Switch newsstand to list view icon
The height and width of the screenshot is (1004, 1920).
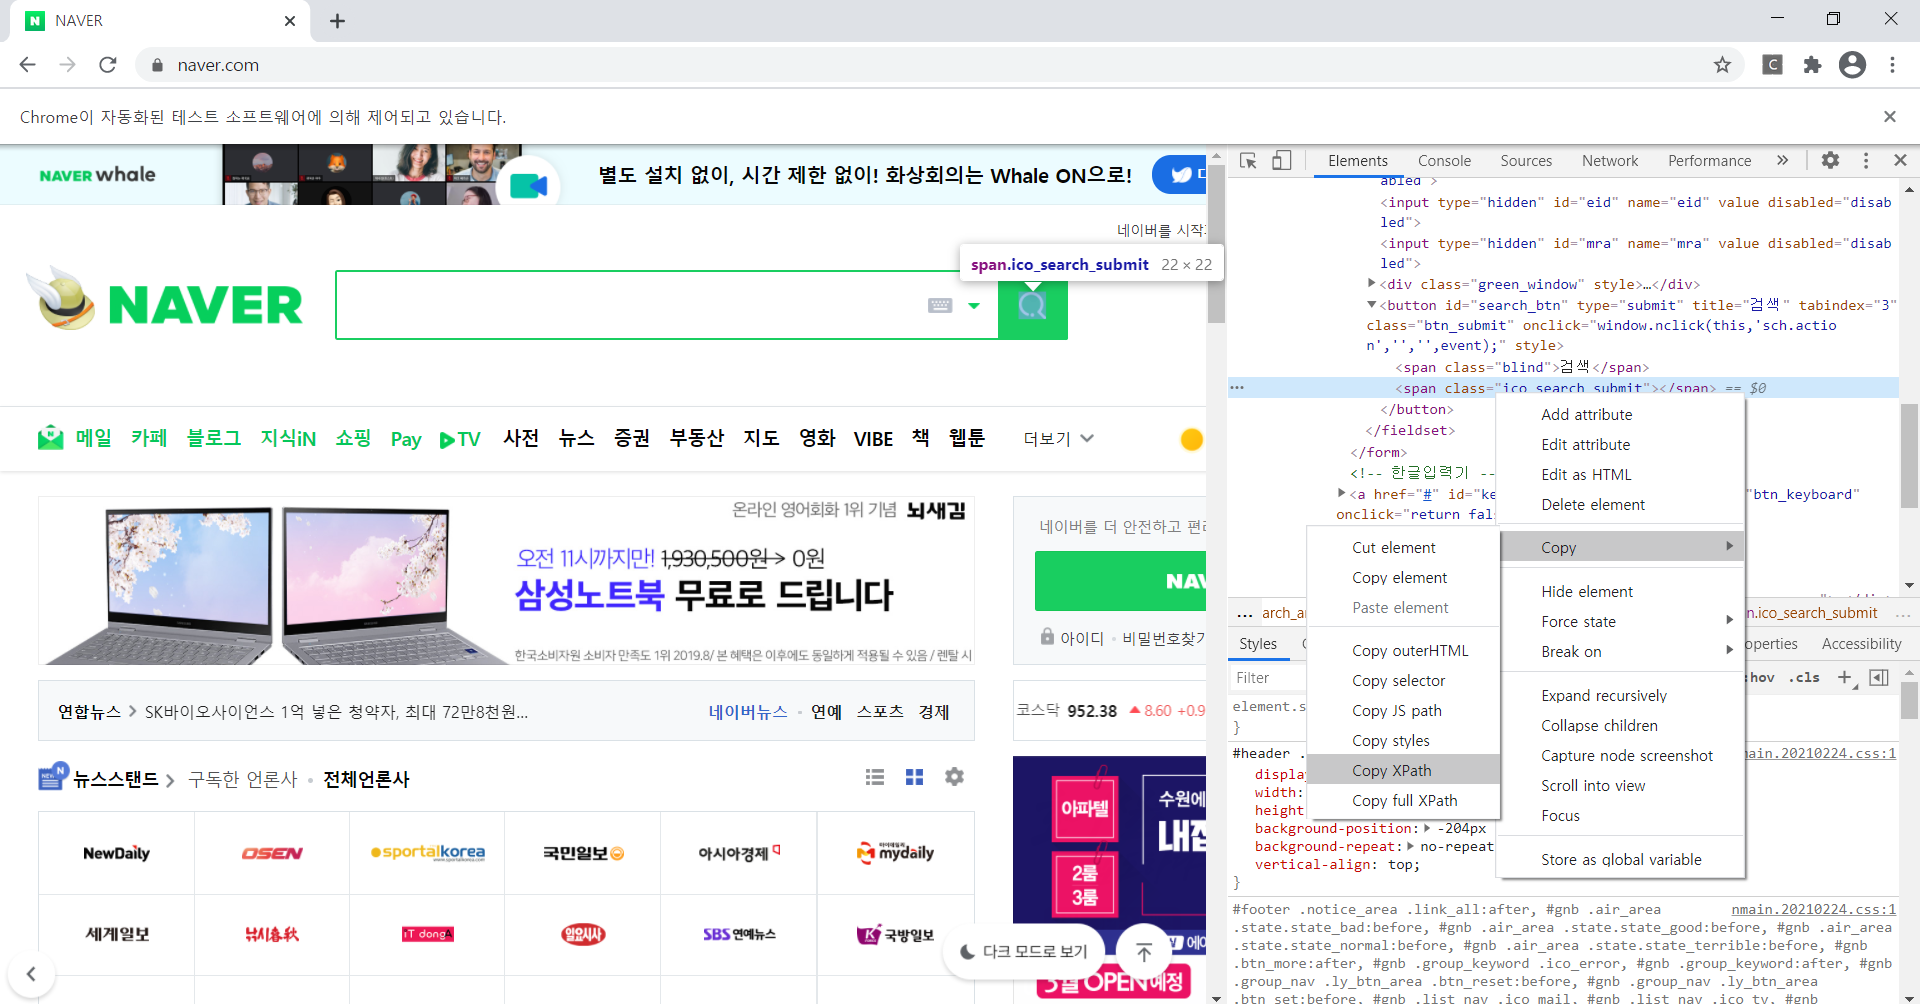pyautogui.click(x=875, y=777)
